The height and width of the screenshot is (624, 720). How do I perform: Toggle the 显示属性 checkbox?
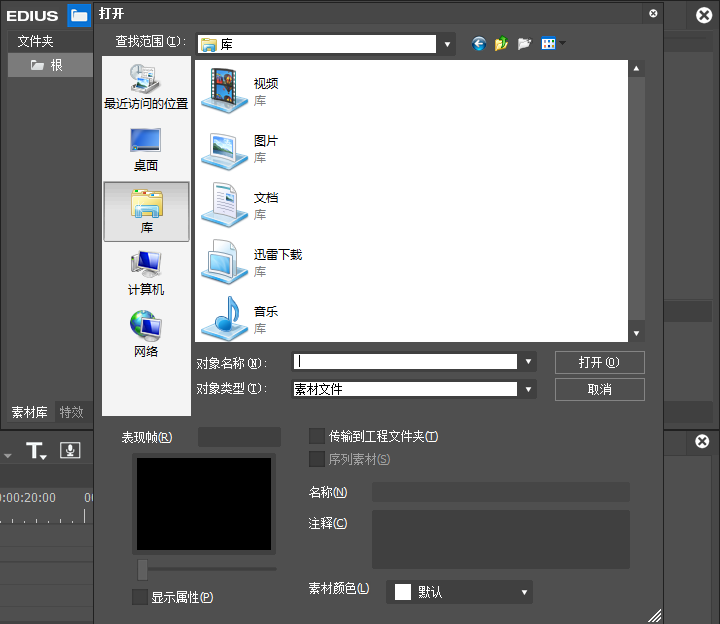click(x=140, y=597)
